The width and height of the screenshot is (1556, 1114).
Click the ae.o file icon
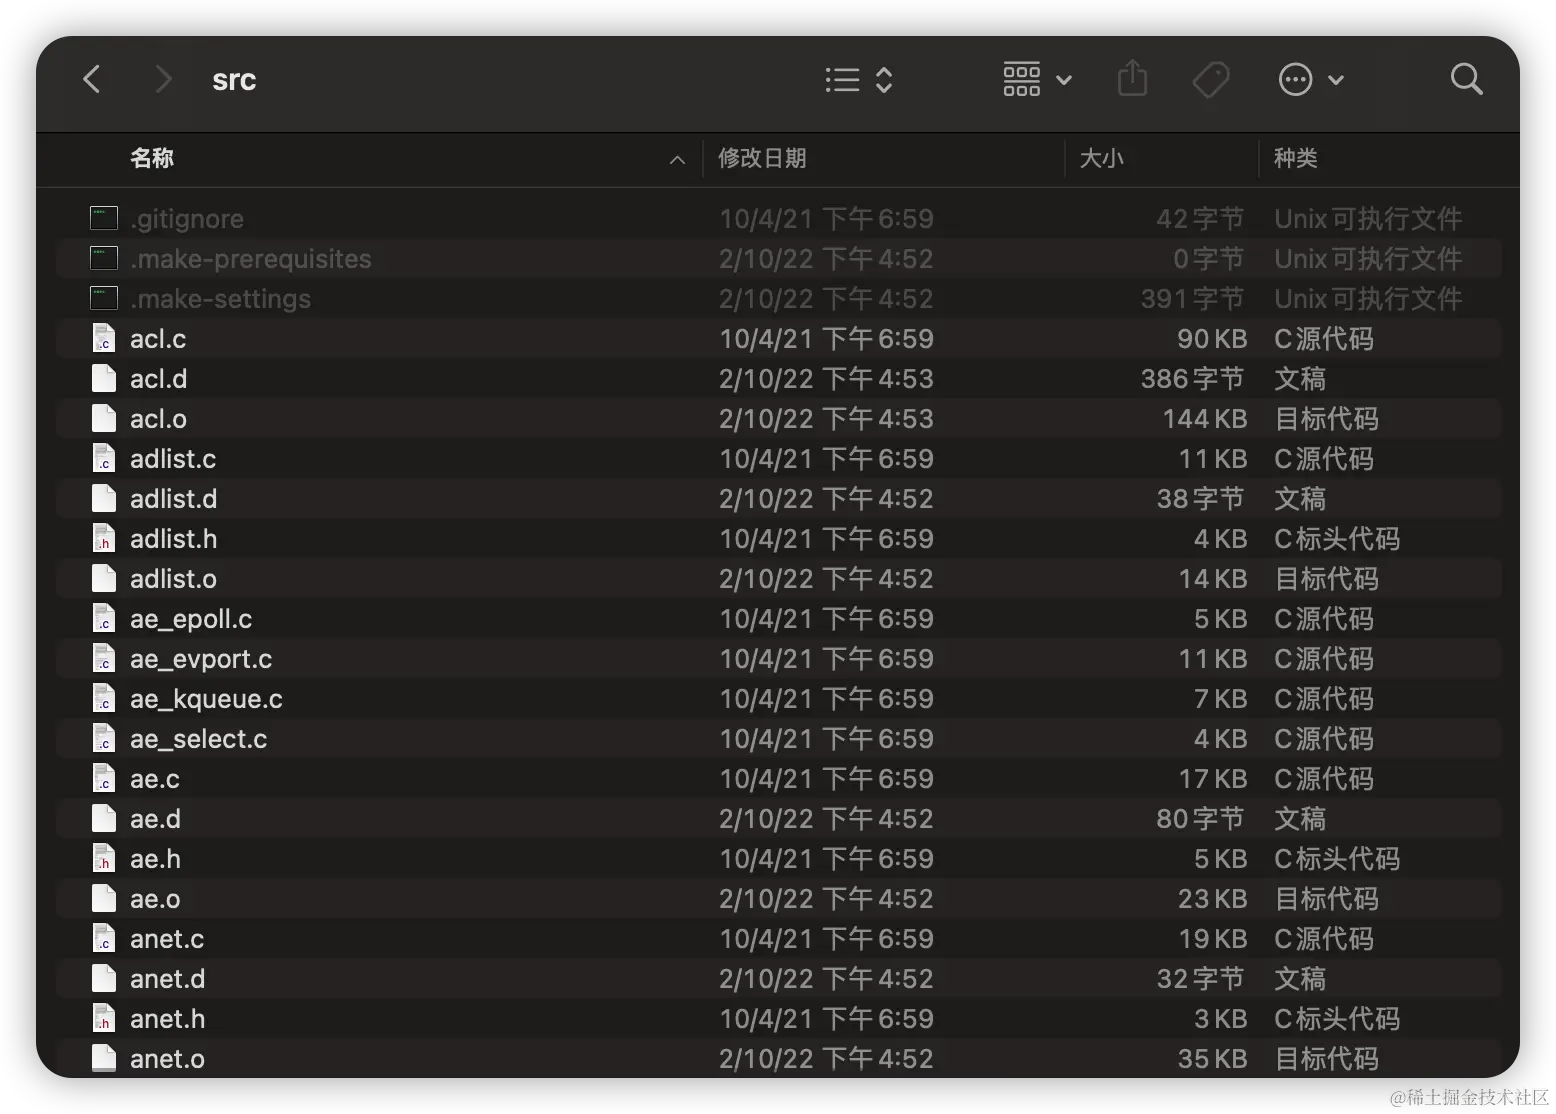pyautogui.click(x=104, y=898)
